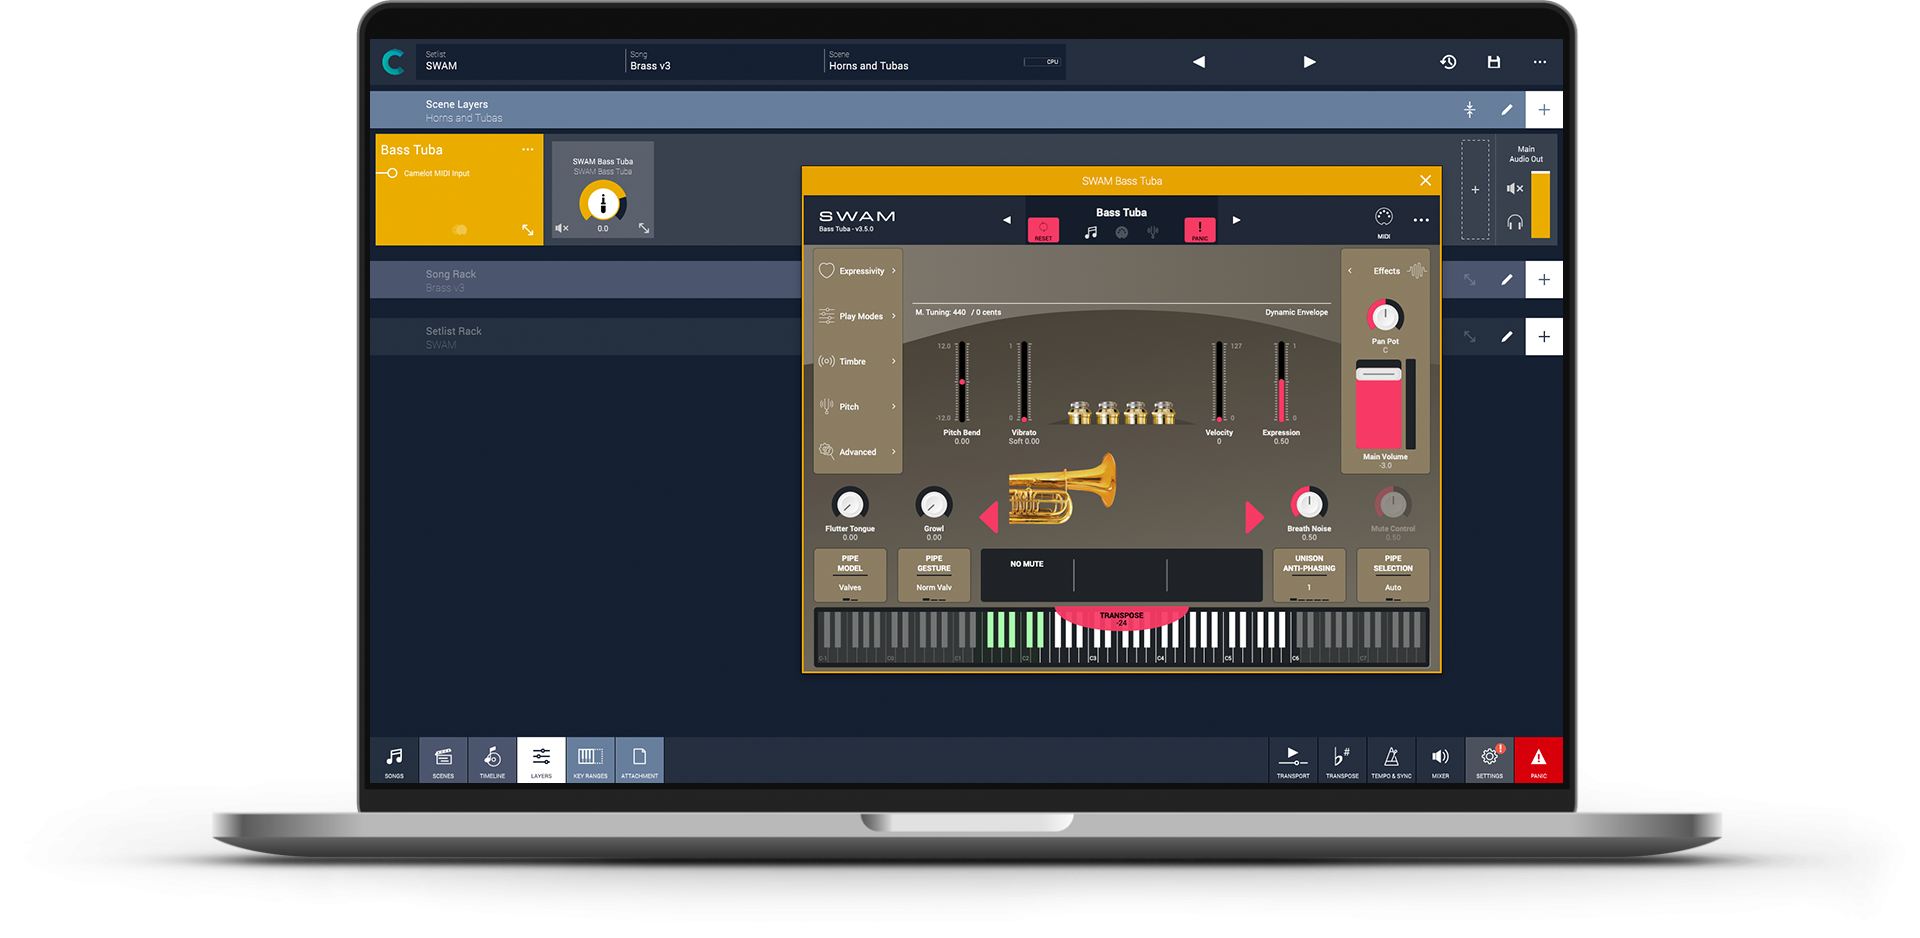The width and height of the screenshot is (1920, 938).
Task: Adjust the Pan Pot knob
Action: pyautogui.click(x=1385, y=317)
